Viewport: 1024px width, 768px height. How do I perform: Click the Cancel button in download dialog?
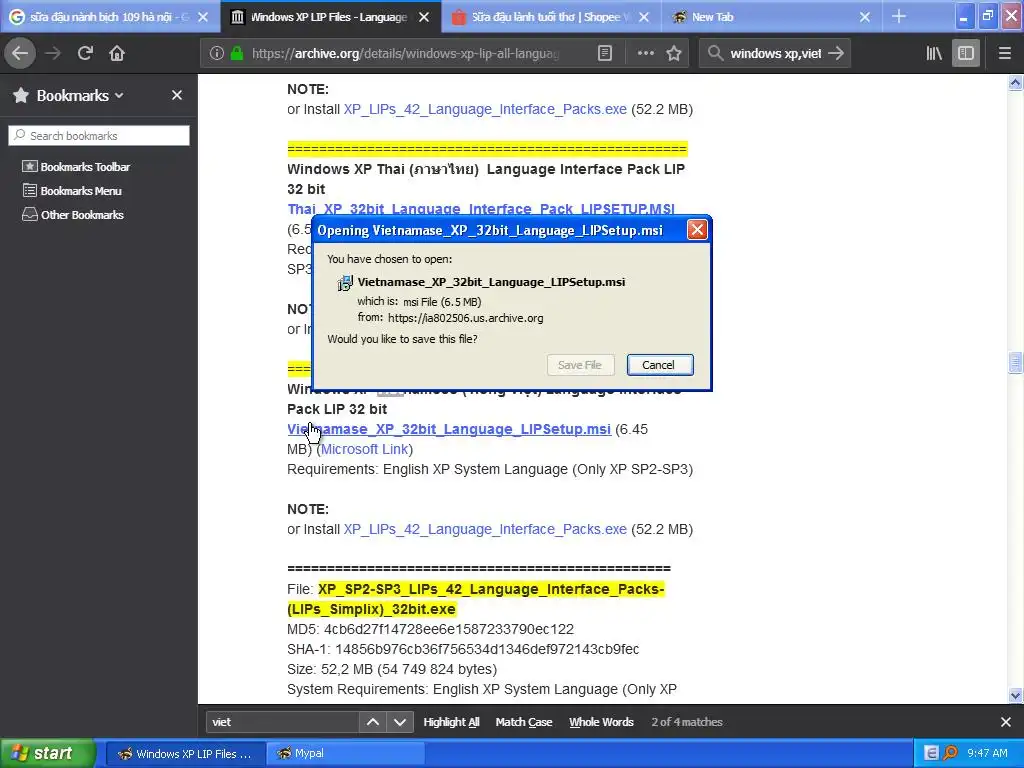click(660, 365)
